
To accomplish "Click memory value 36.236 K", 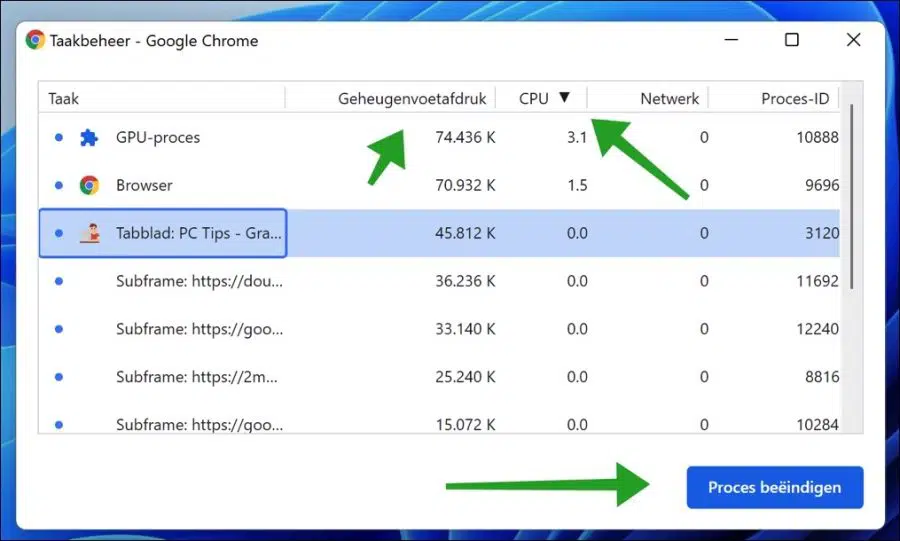I will click(x=465, y=281).
